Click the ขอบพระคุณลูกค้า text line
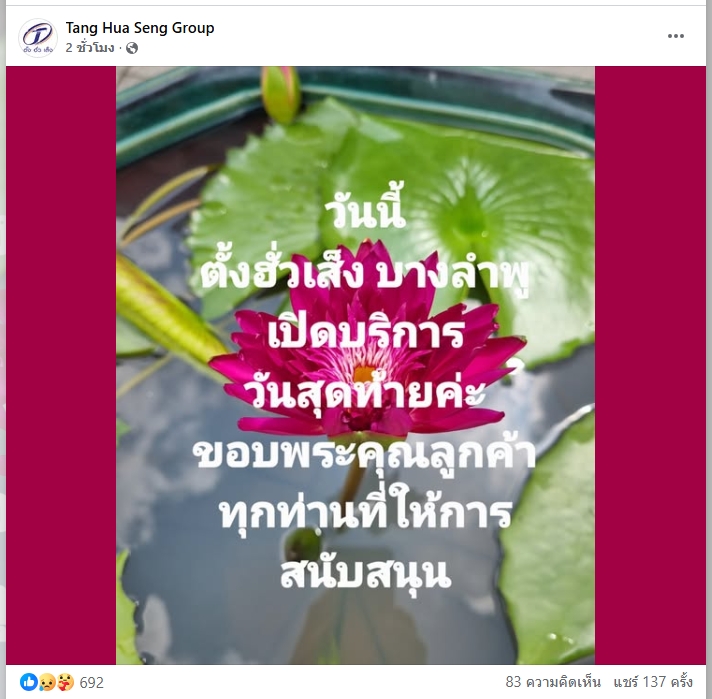The image size is (712, 699). 364,455
